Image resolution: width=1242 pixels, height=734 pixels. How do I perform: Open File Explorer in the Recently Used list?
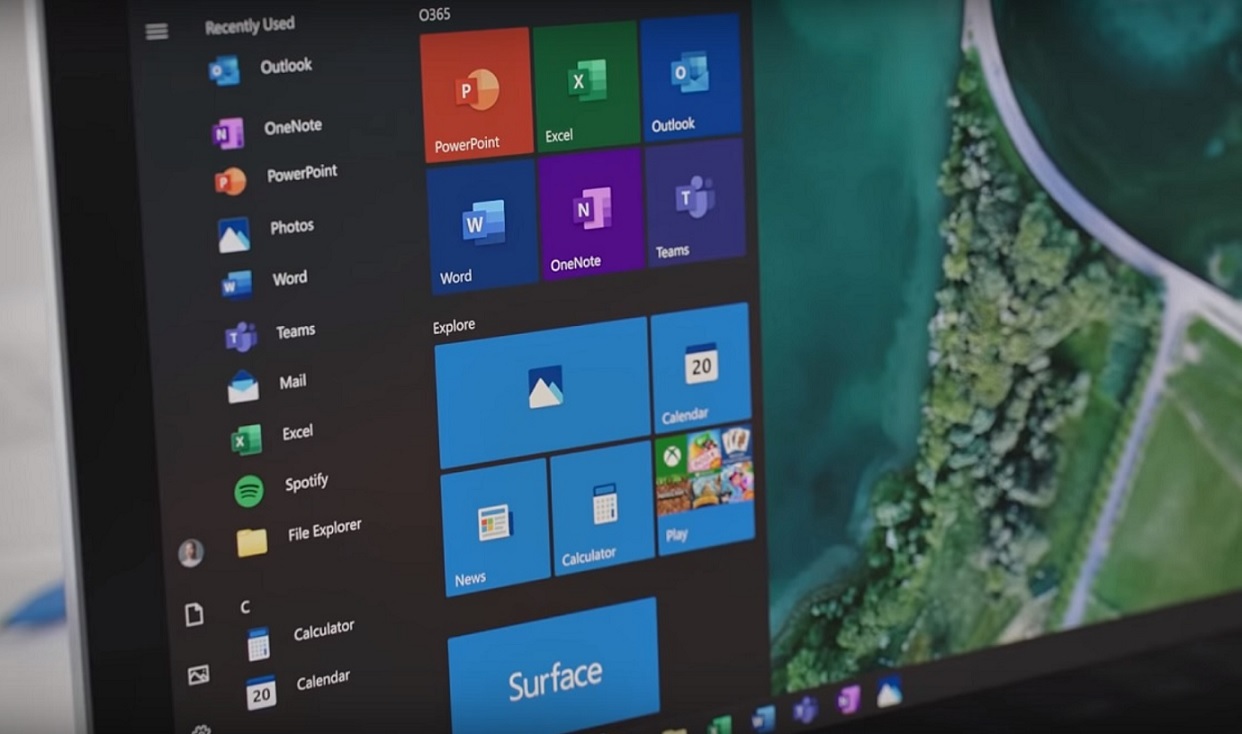[x=299, y=536]
